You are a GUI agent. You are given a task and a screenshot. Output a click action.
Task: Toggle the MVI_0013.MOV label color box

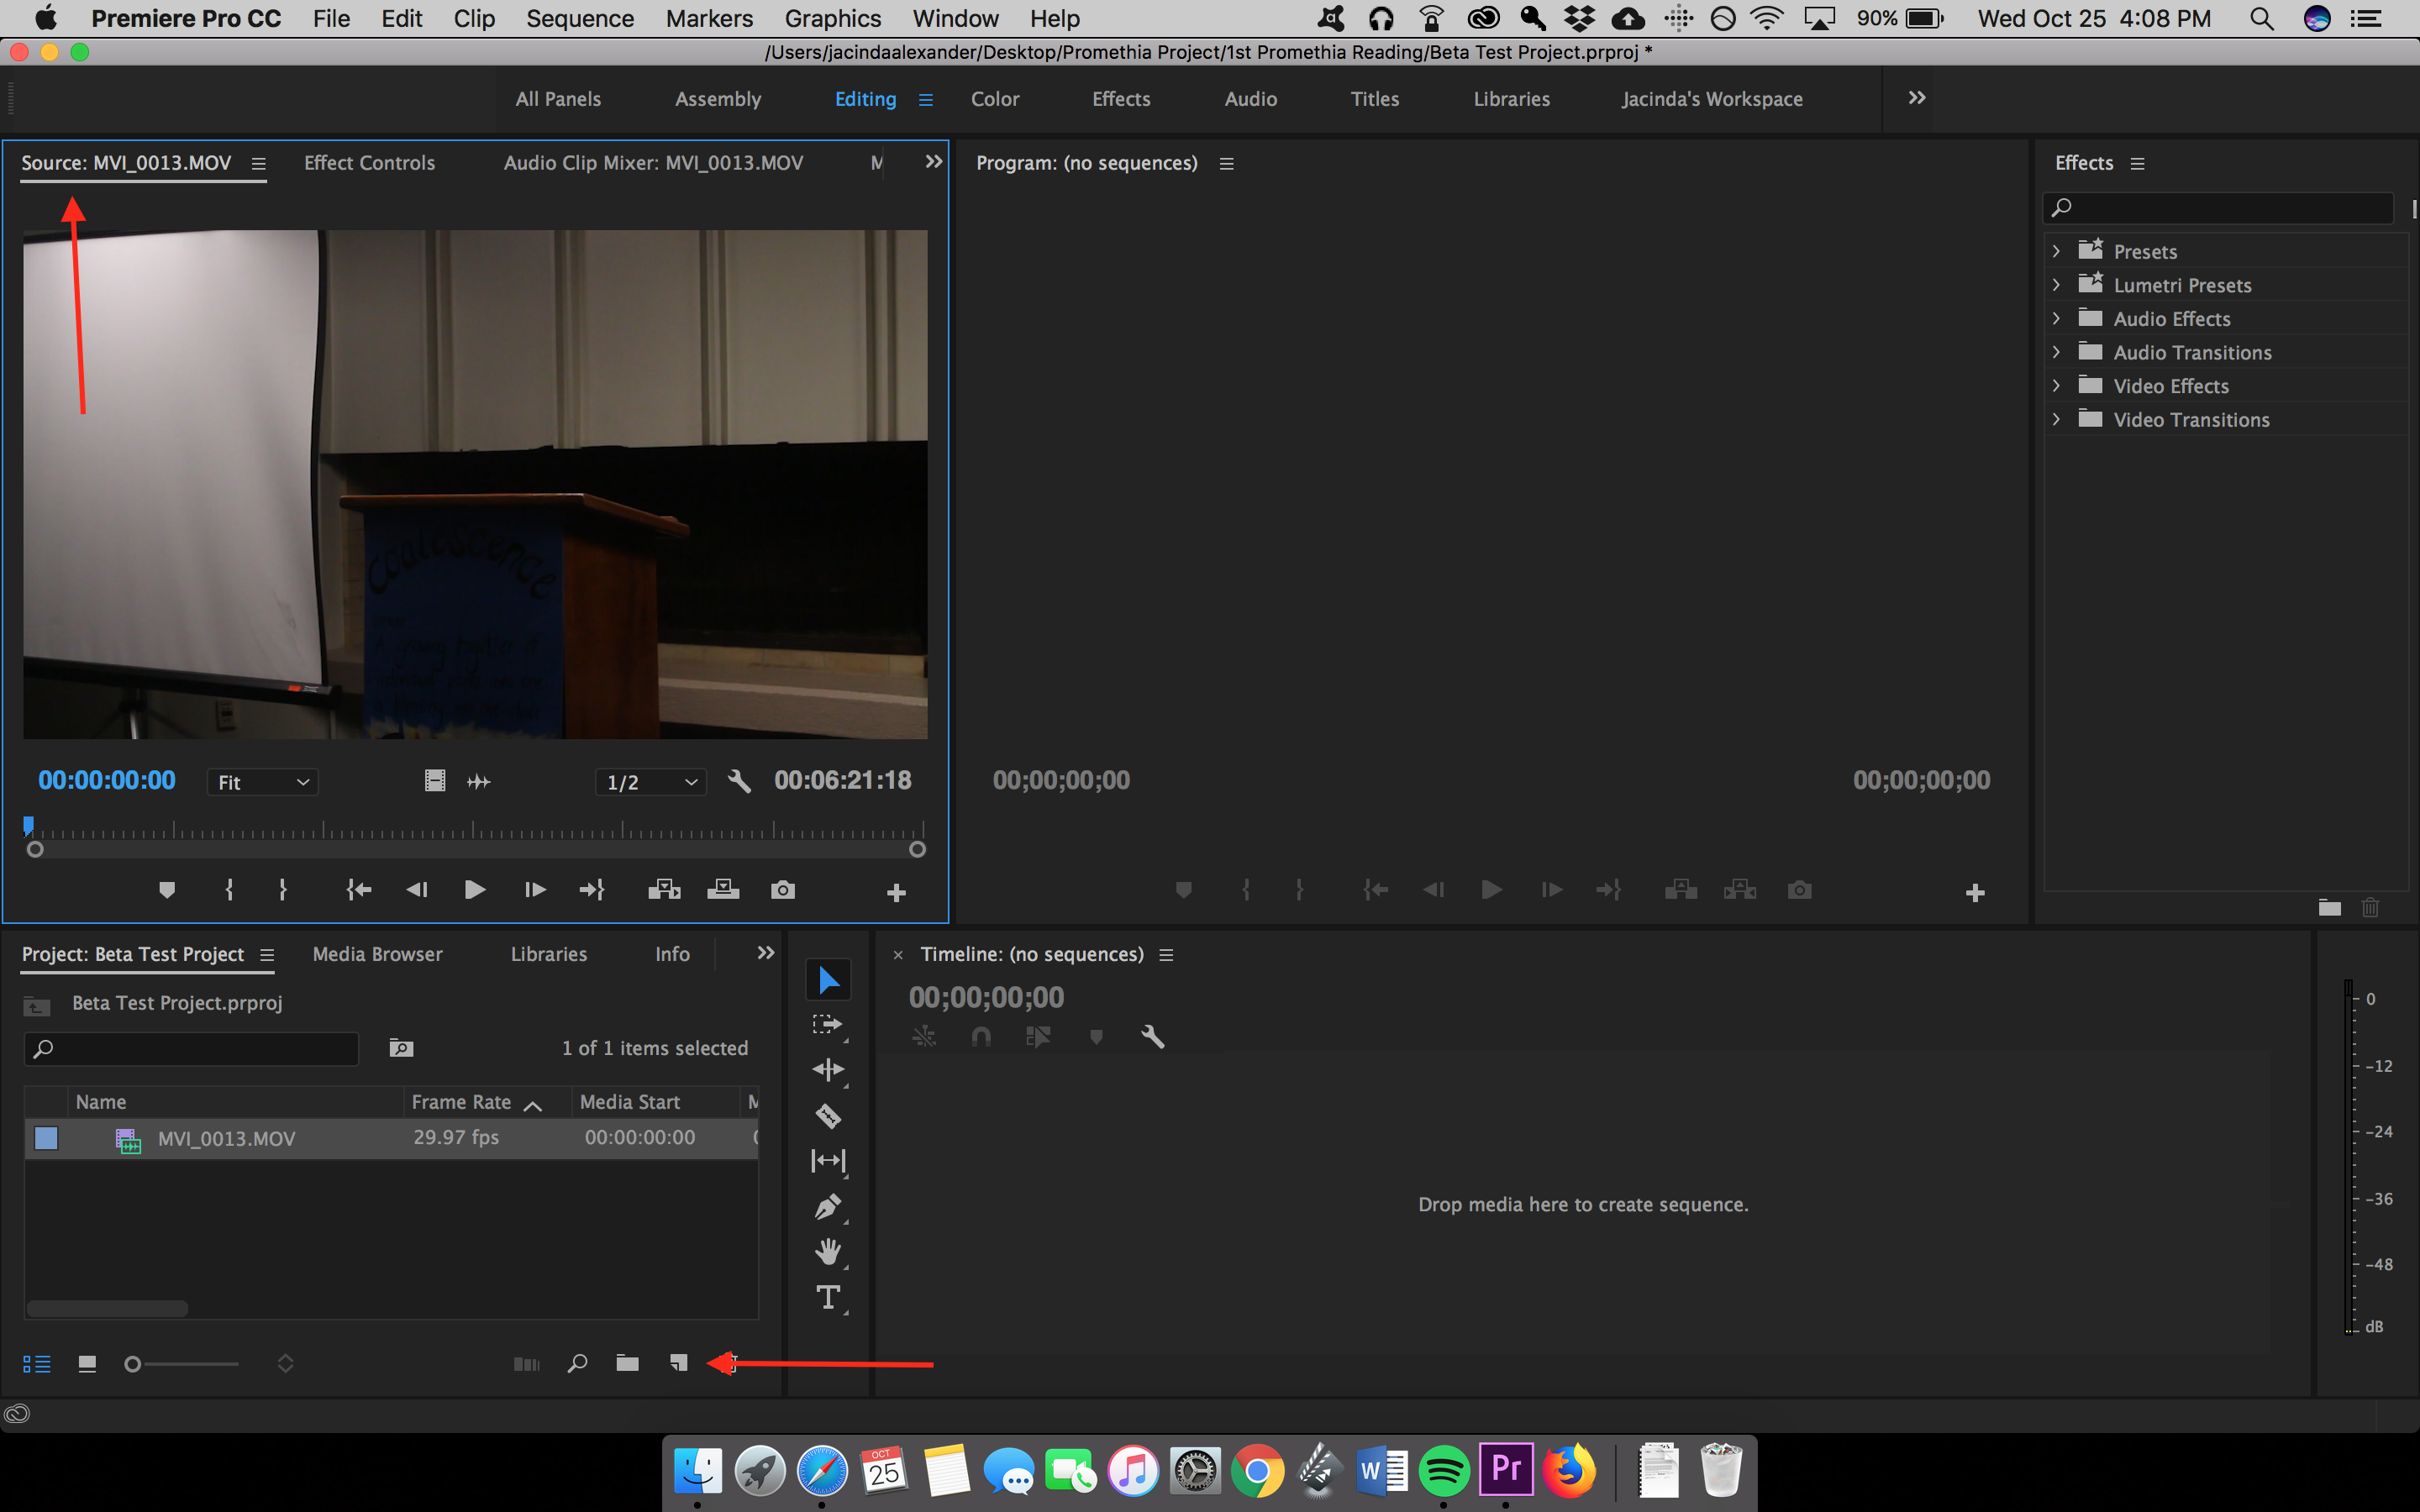coord(46,1138)
